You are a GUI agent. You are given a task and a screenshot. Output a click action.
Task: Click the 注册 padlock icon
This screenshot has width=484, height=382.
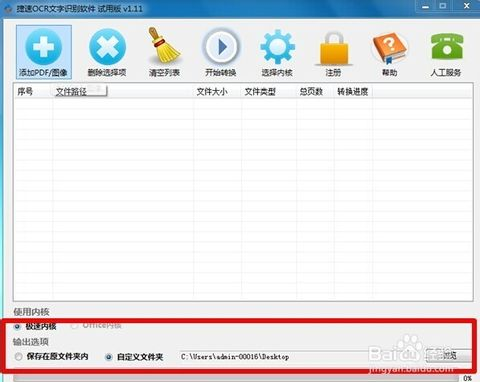334,48
